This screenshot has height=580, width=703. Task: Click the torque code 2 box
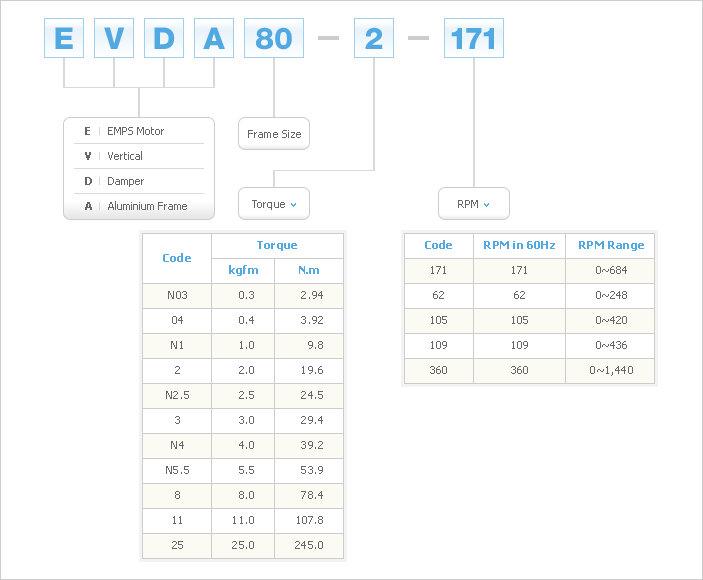click(374, 39)
